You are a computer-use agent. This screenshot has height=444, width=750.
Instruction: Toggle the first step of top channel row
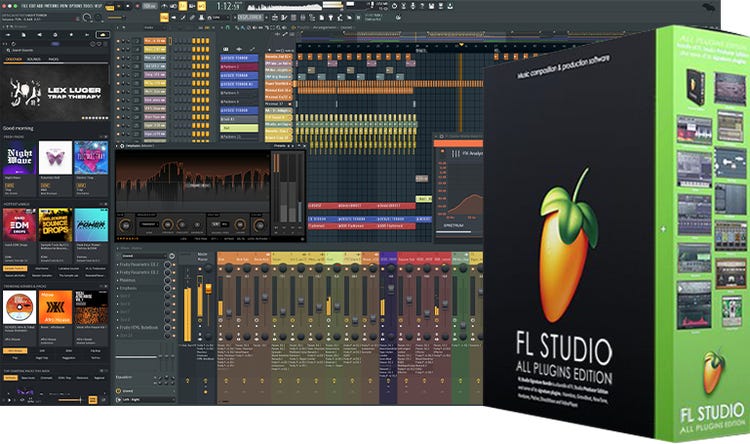click(176, 41)
